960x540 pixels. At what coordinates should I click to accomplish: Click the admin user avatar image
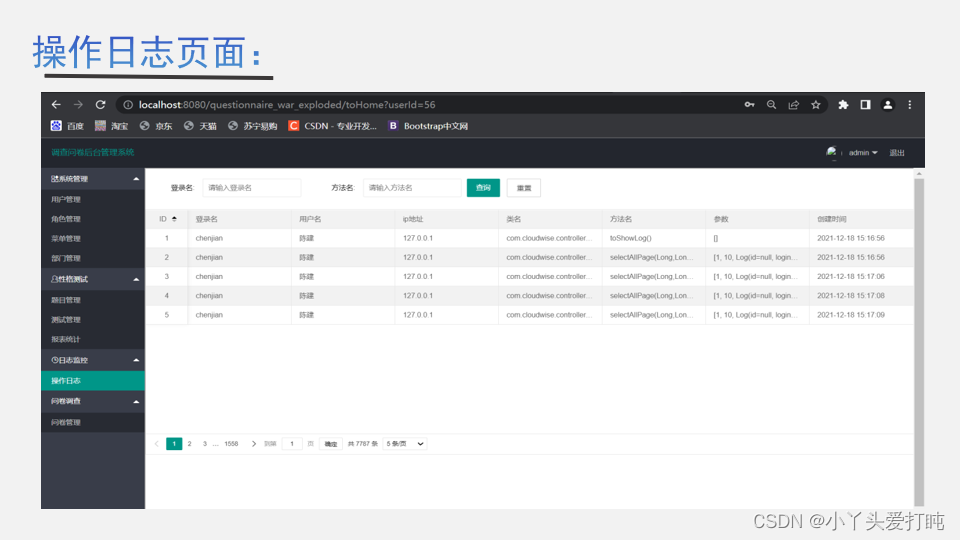pyautogui.click(x=831, y=152)
